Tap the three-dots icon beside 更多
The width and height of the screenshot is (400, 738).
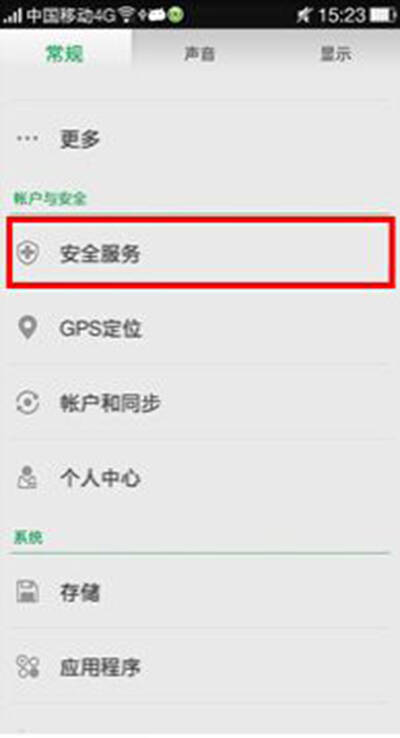(x=27, y=138)
